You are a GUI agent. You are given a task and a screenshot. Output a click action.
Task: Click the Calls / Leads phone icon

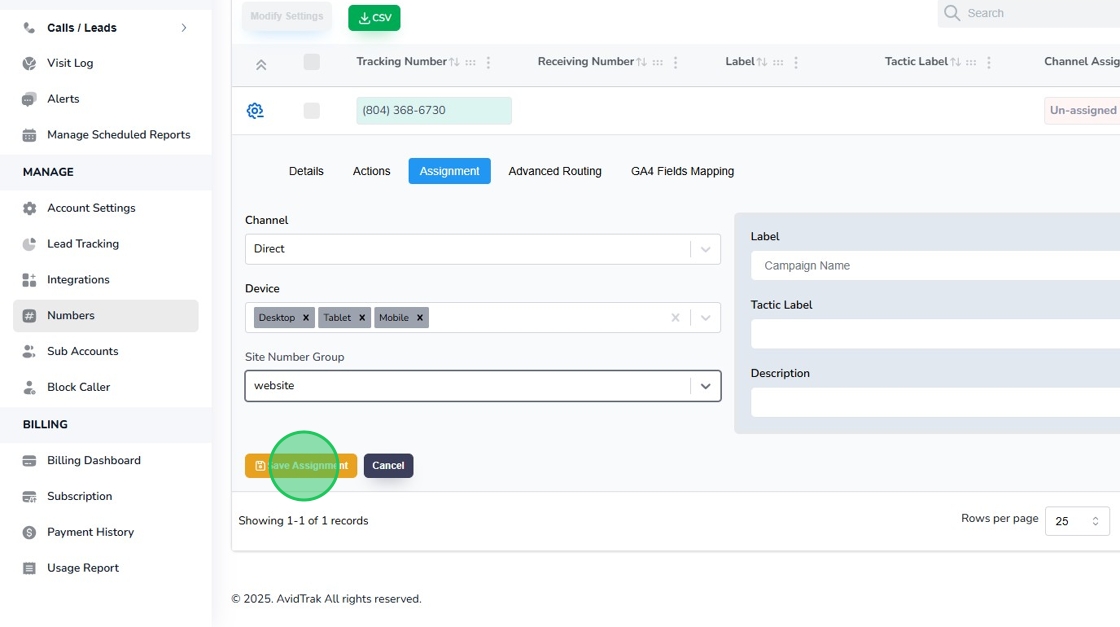29,28
